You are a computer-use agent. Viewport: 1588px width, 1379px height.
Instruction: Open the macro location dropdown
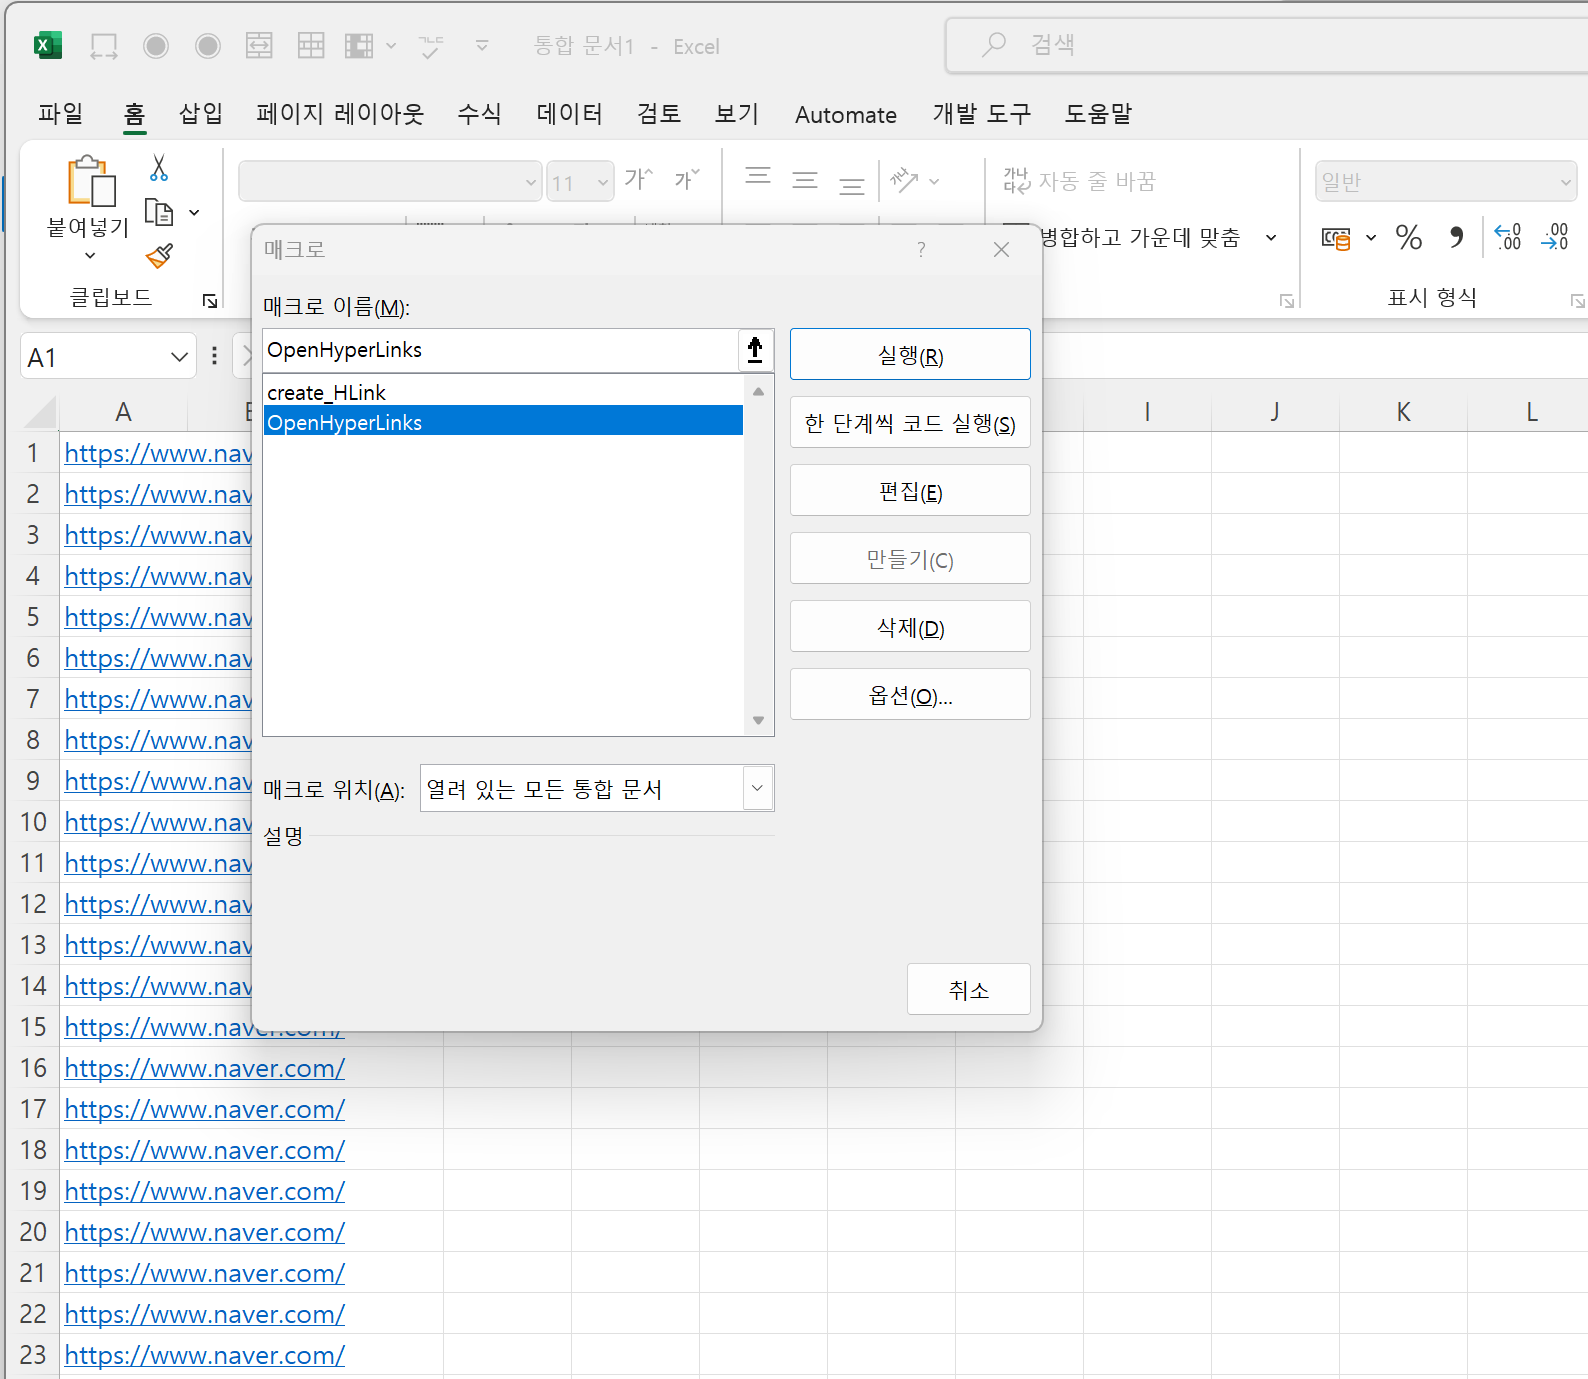[x=758, y=788]
